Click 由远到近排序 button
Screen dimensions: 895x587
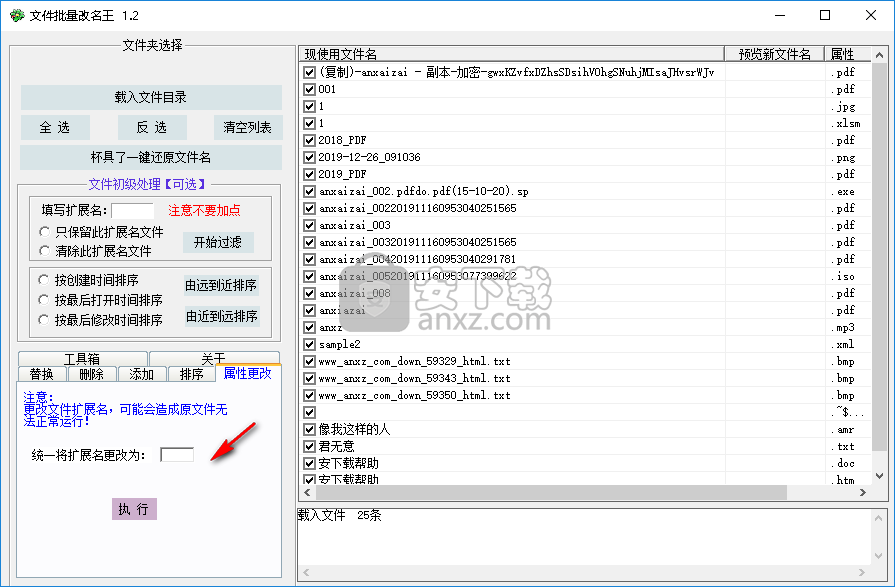tap(221, 285)
